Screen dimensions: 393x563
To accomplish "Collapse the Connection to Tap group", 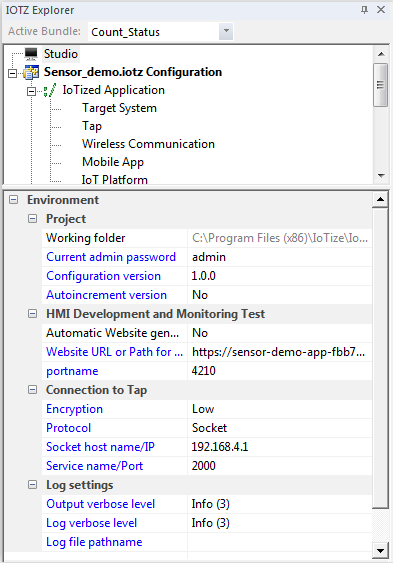I will 32,390.
